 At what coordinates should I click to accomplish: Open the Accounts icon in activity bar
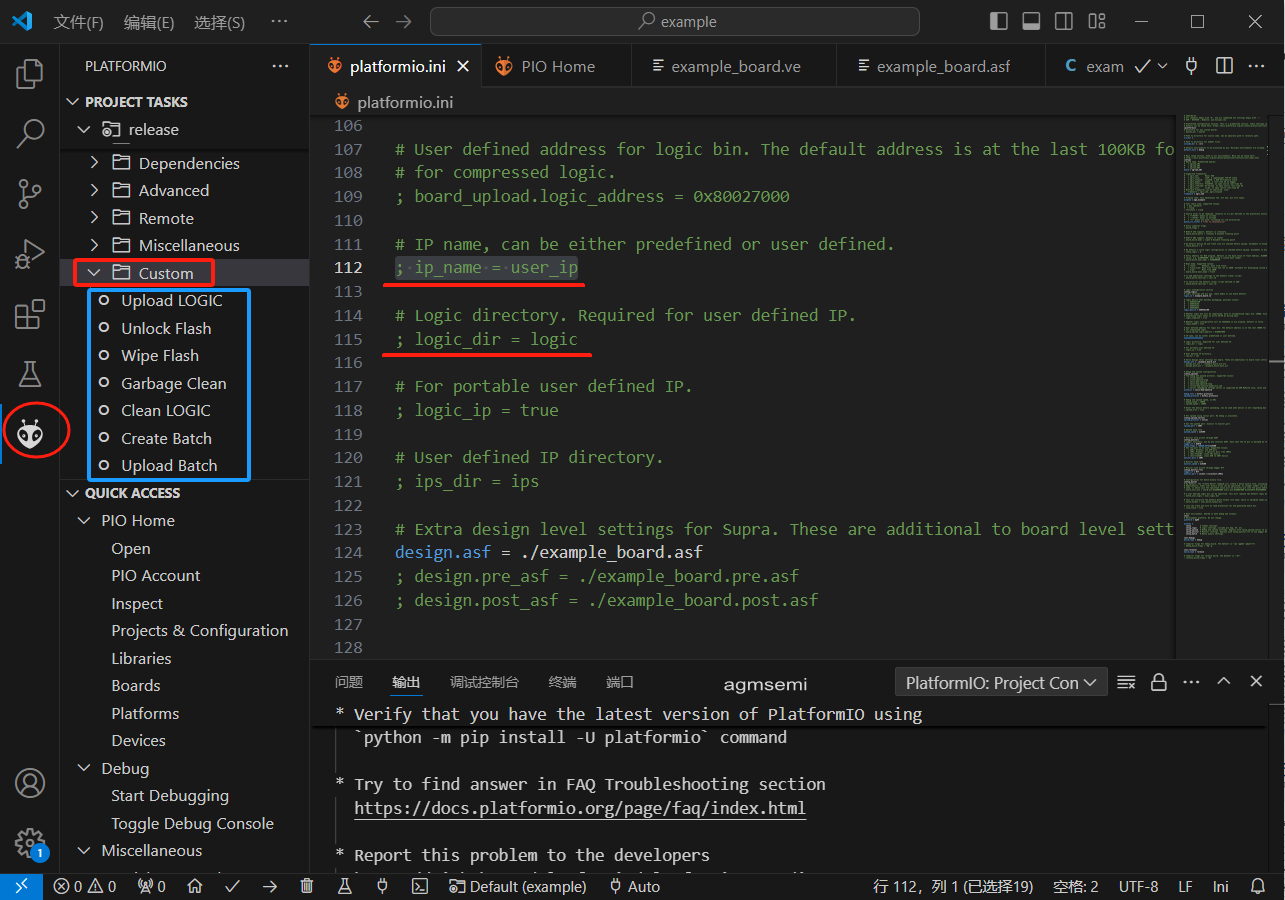30,783
